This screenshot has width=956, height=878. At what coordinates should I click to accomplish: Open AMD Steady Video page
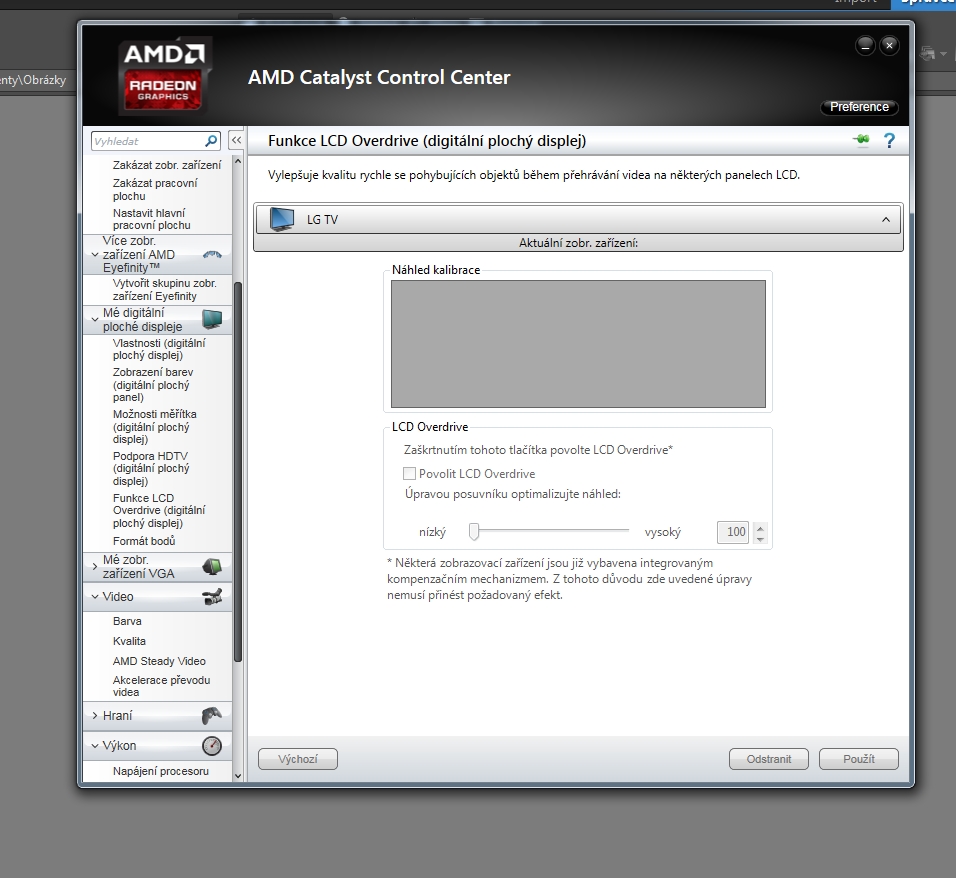pos(159,661)
